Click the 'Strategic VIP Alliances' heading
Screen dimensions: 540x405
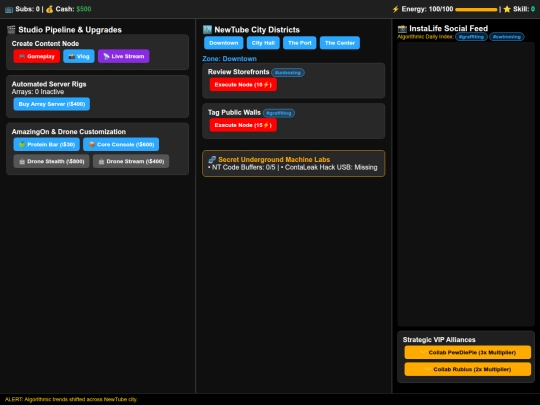[x=439, y=340]
